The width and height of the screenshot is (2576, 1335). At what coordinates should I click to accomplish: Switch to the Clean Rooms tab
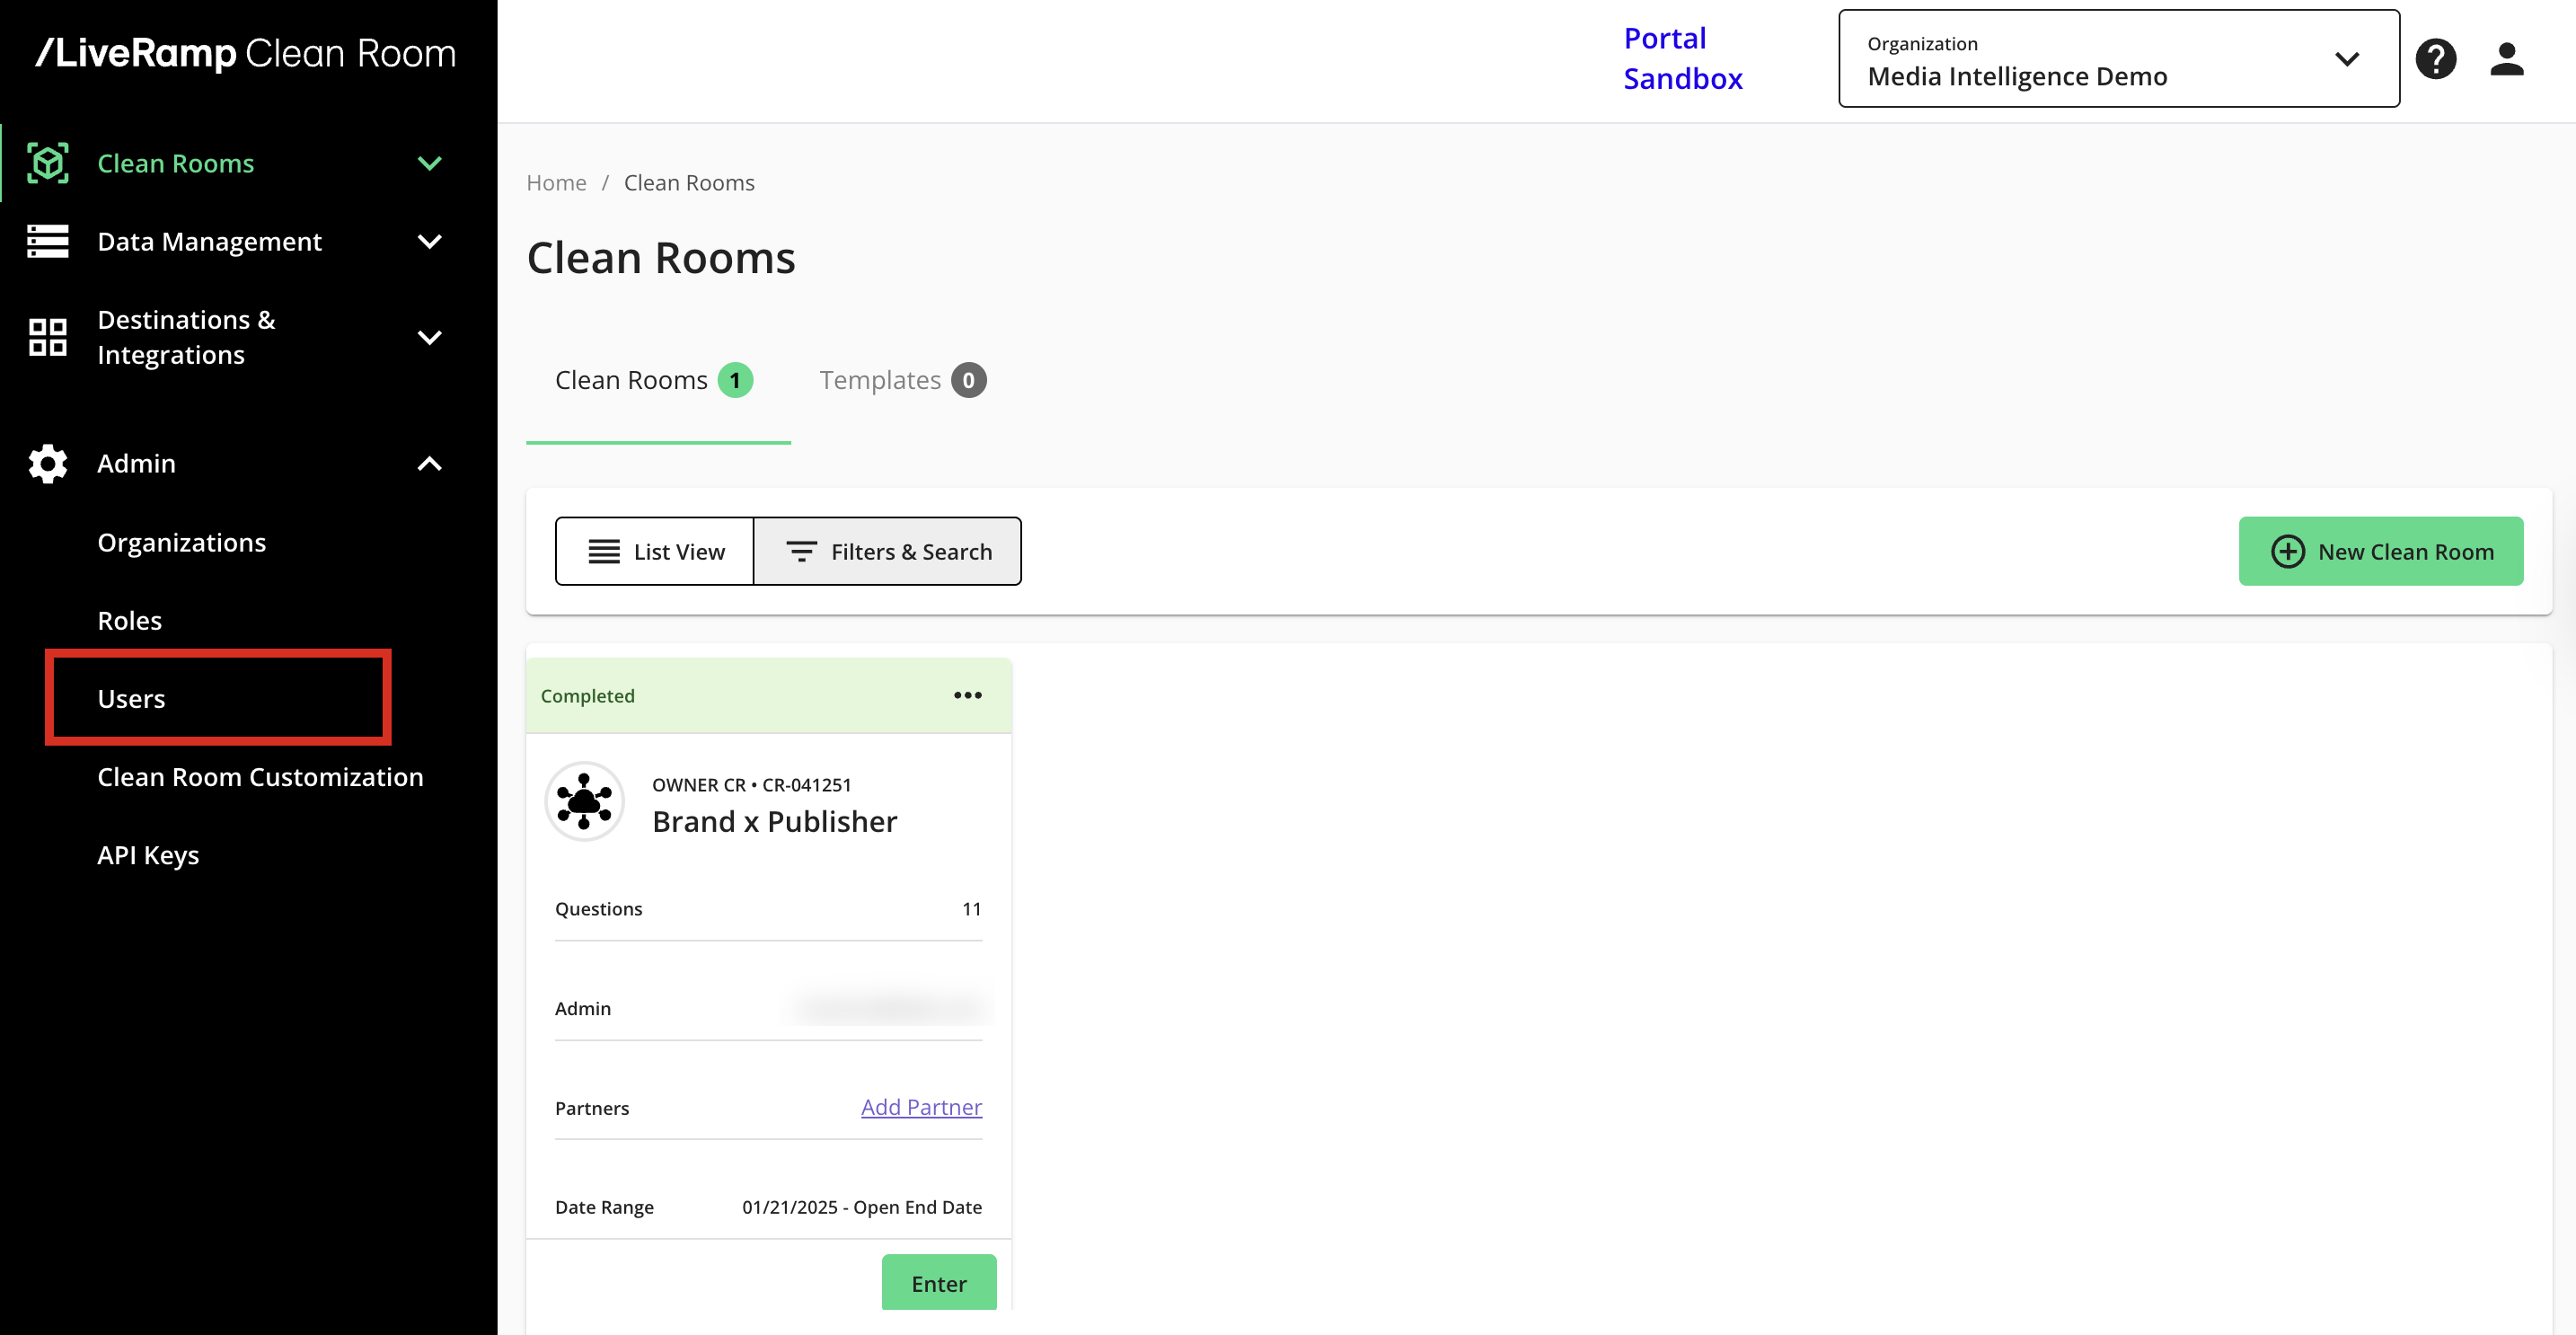pyautogui.click(x=658, y=380)
